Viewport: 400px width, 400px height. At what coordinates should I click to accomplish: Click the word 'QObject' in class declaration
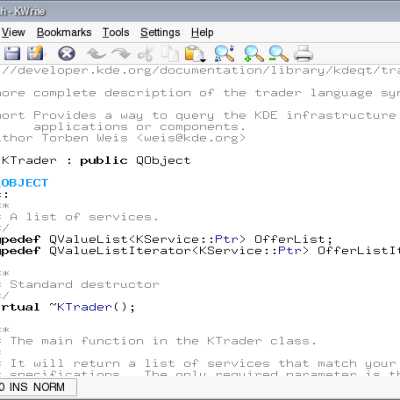(x=163, y=161)
